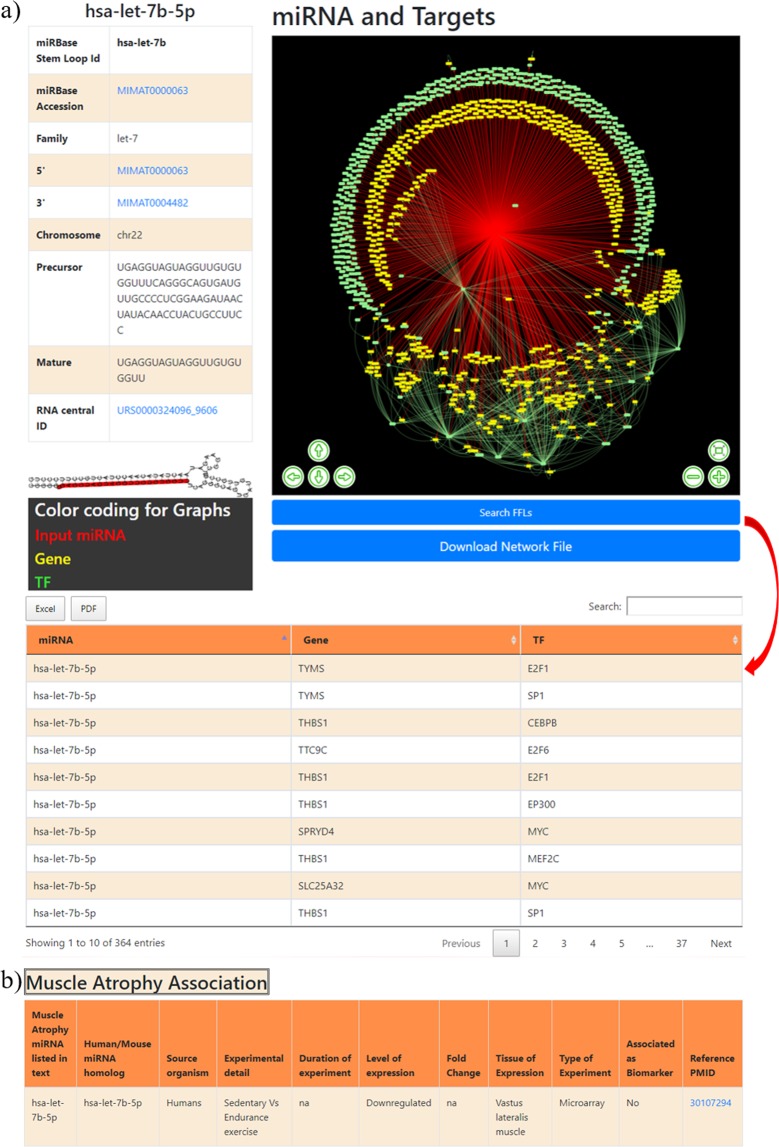Go to page 2 of results

pos(535,943)
